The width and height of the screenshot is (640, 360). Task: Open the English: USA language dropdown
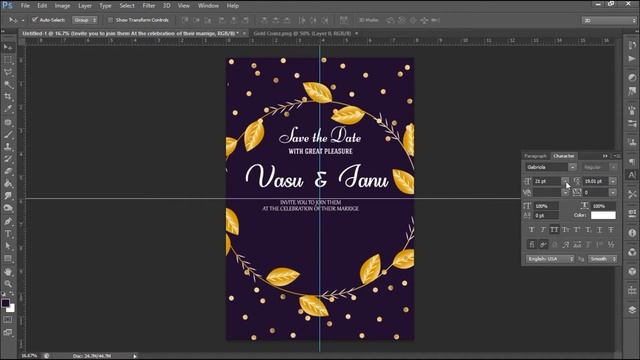tap(550, 259)
